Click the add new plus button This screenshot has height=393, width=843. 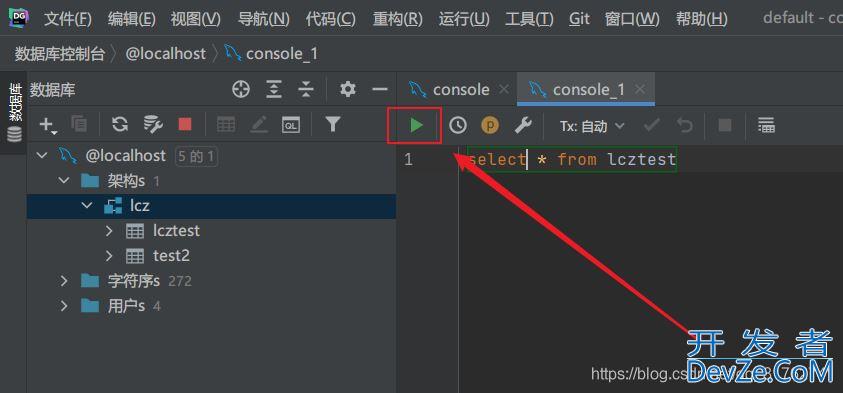tap(47, 125)
